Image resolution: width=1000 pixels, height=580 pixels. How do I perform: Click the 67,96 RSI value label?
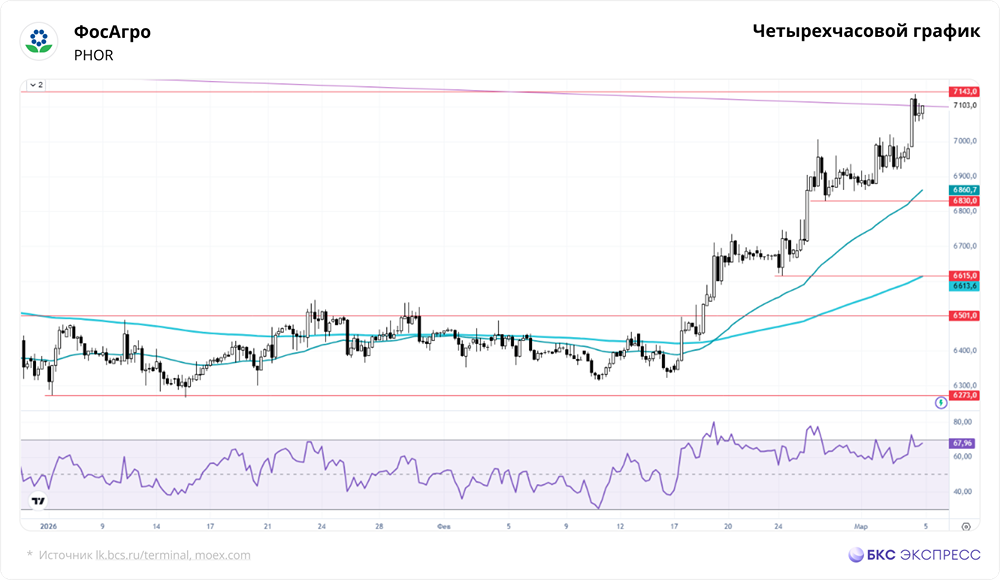pyautogui.click(x=962, y=443)
